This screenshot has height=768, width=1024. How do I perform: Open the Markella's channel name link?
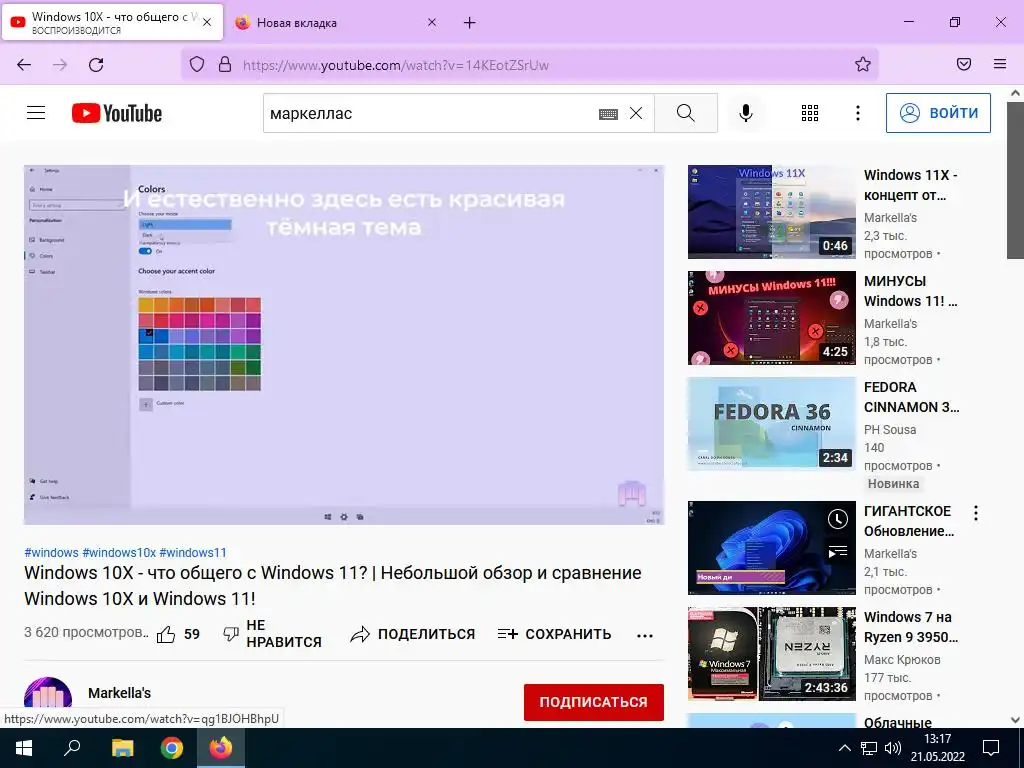(x=120, y=693)
